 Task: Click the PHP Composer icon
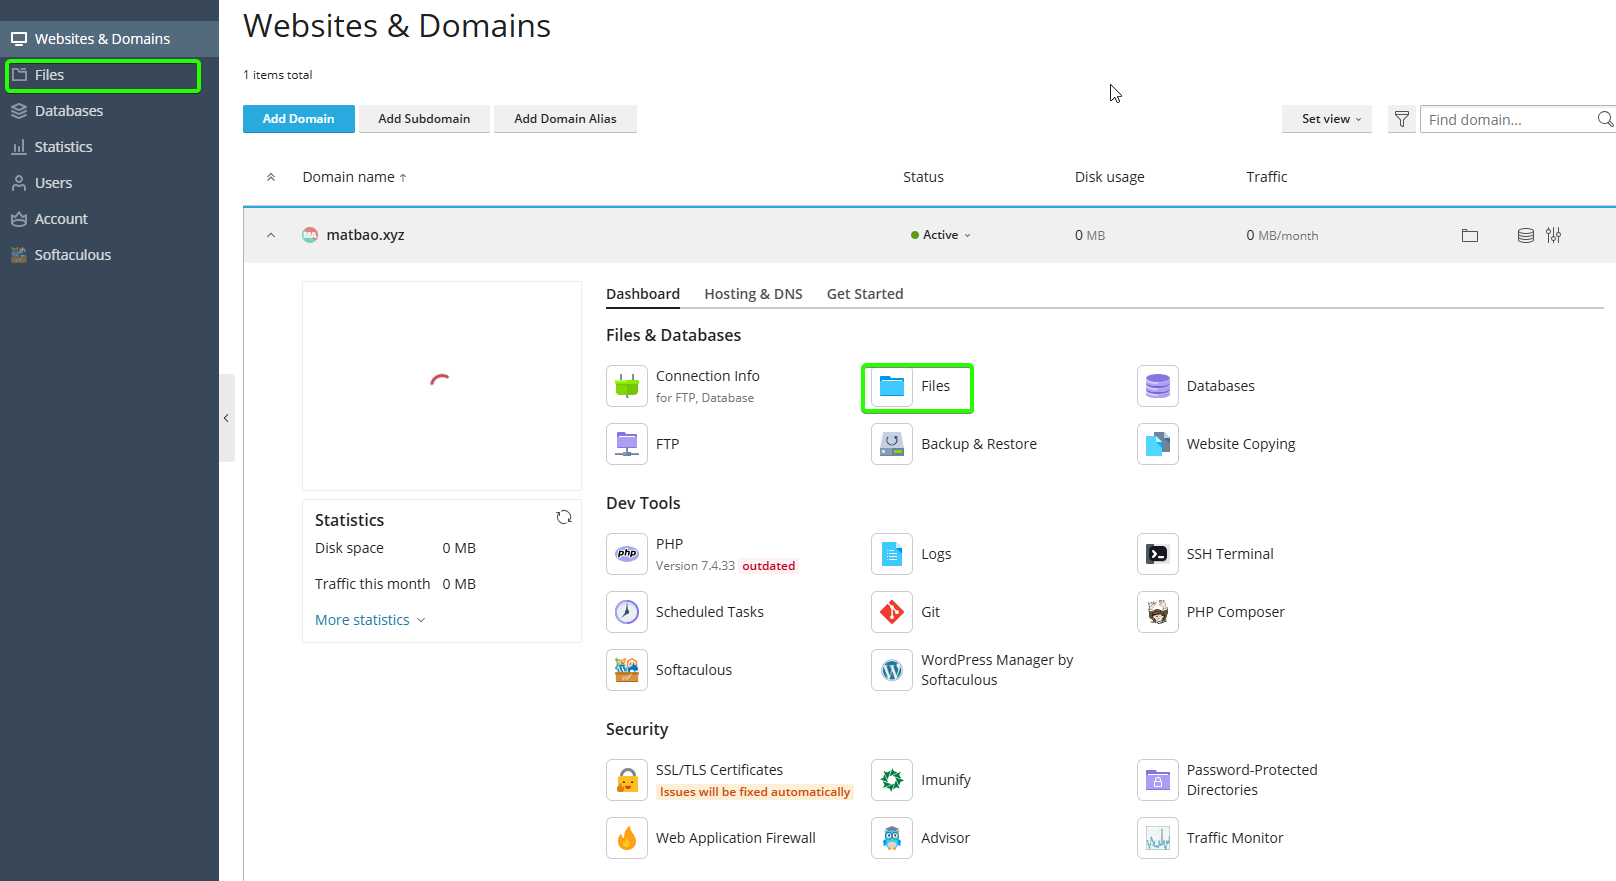(x=1157, y=612)
